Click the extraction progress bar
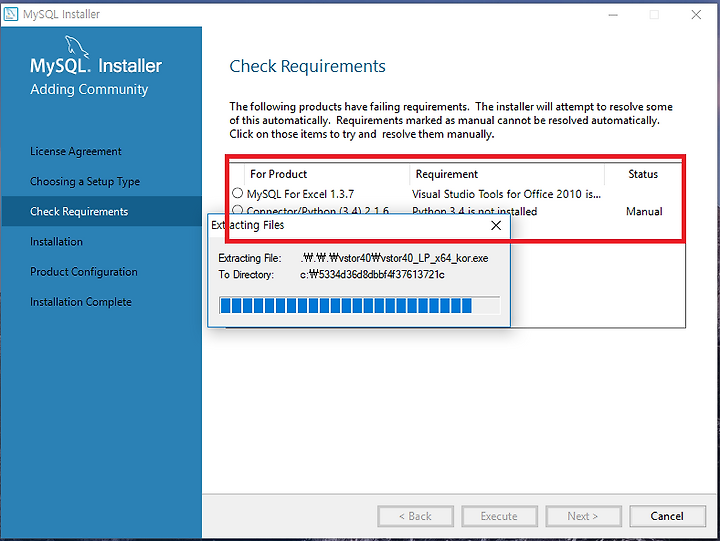 coord(360,305)
